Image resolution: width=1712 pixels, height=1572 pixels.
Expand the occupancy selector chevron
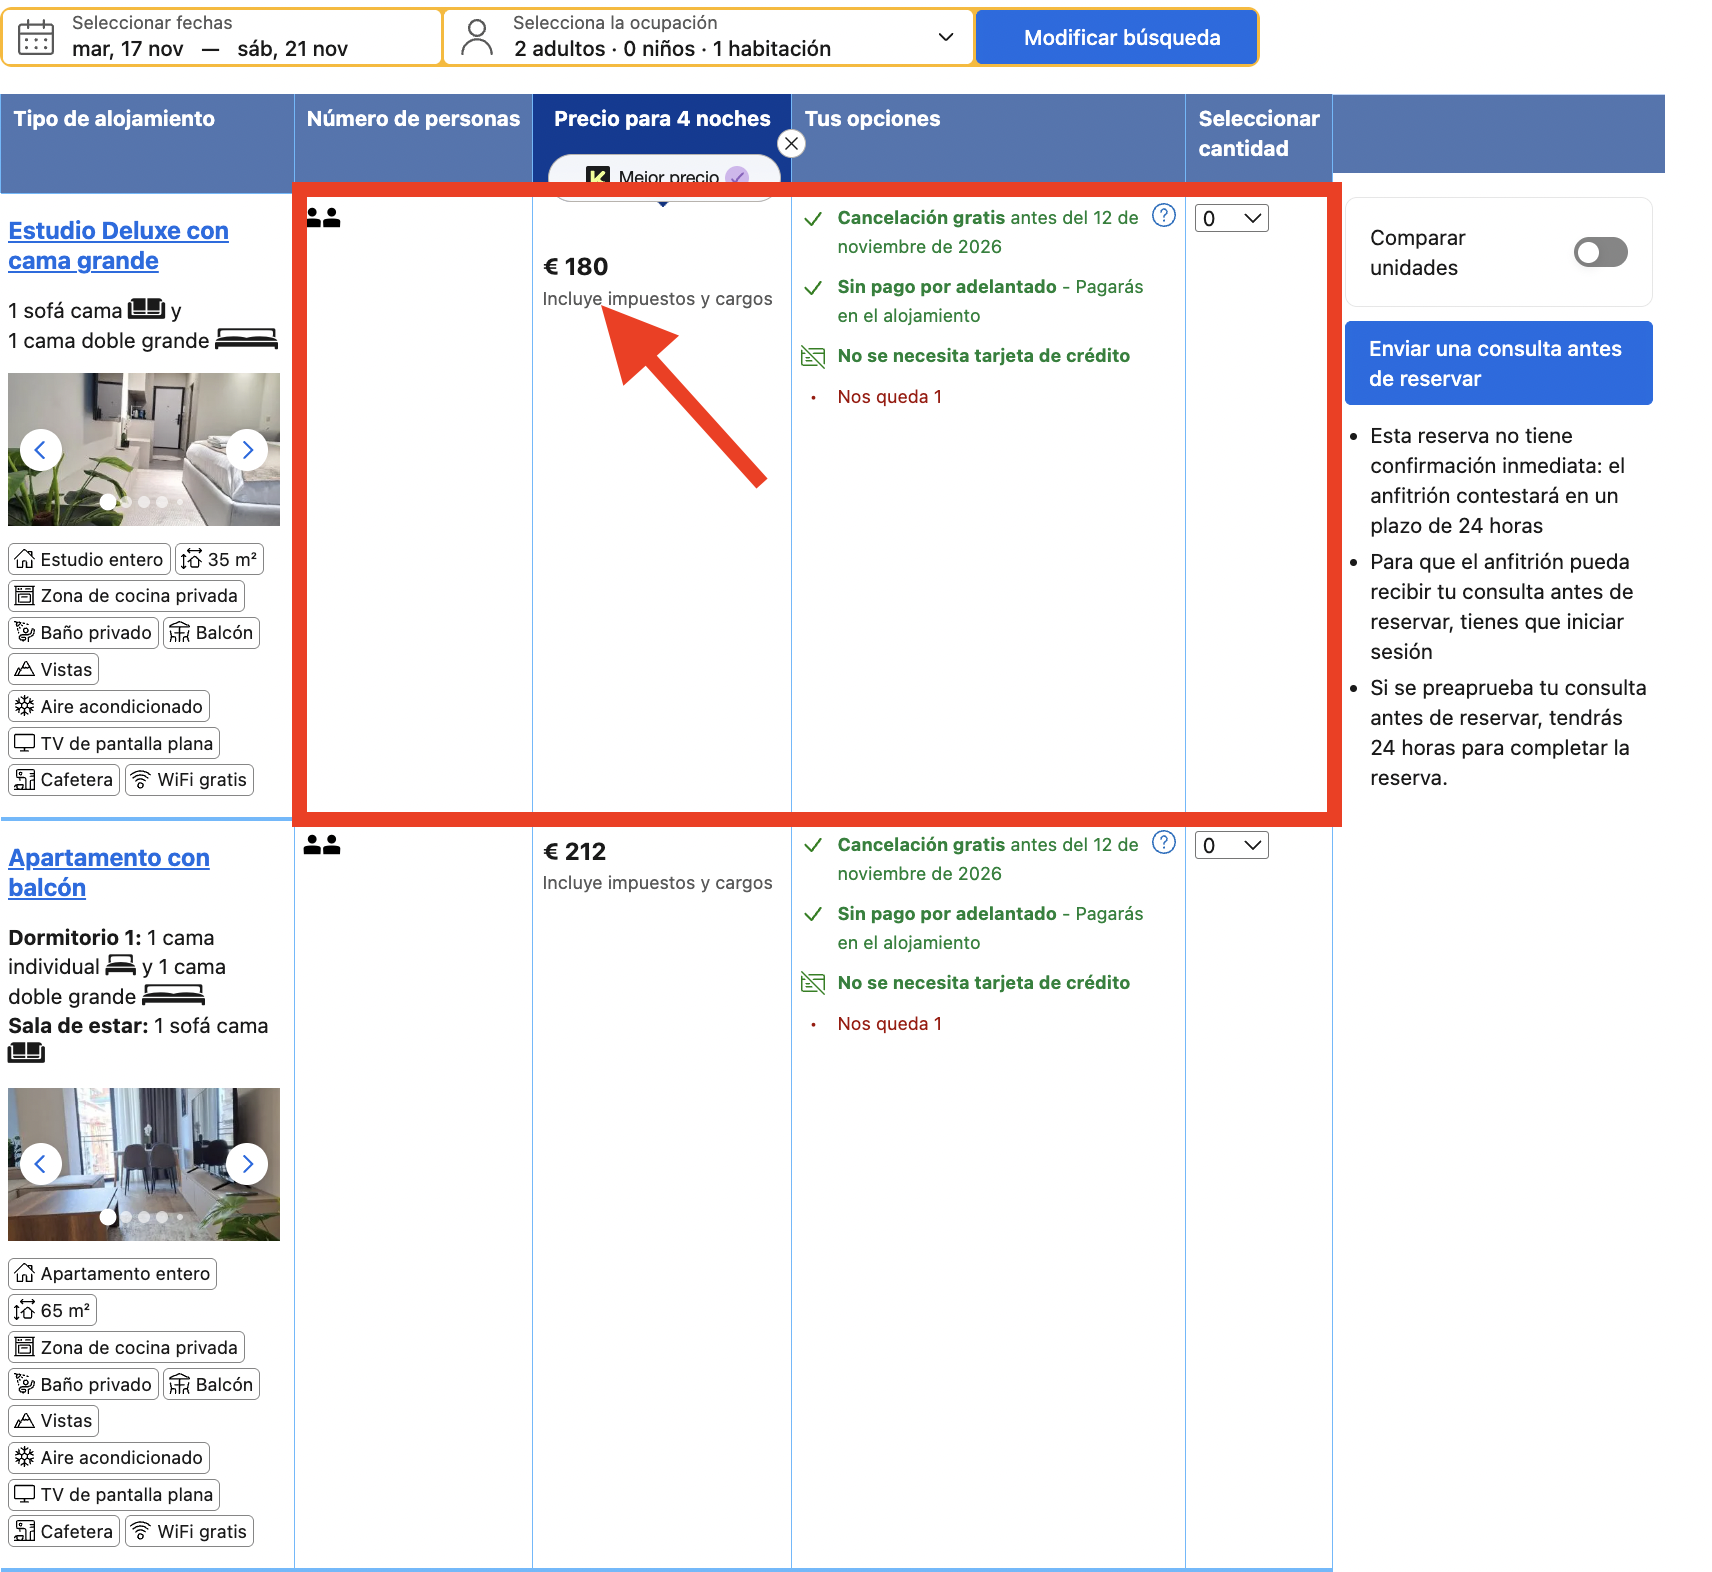(x=945, y=37)
